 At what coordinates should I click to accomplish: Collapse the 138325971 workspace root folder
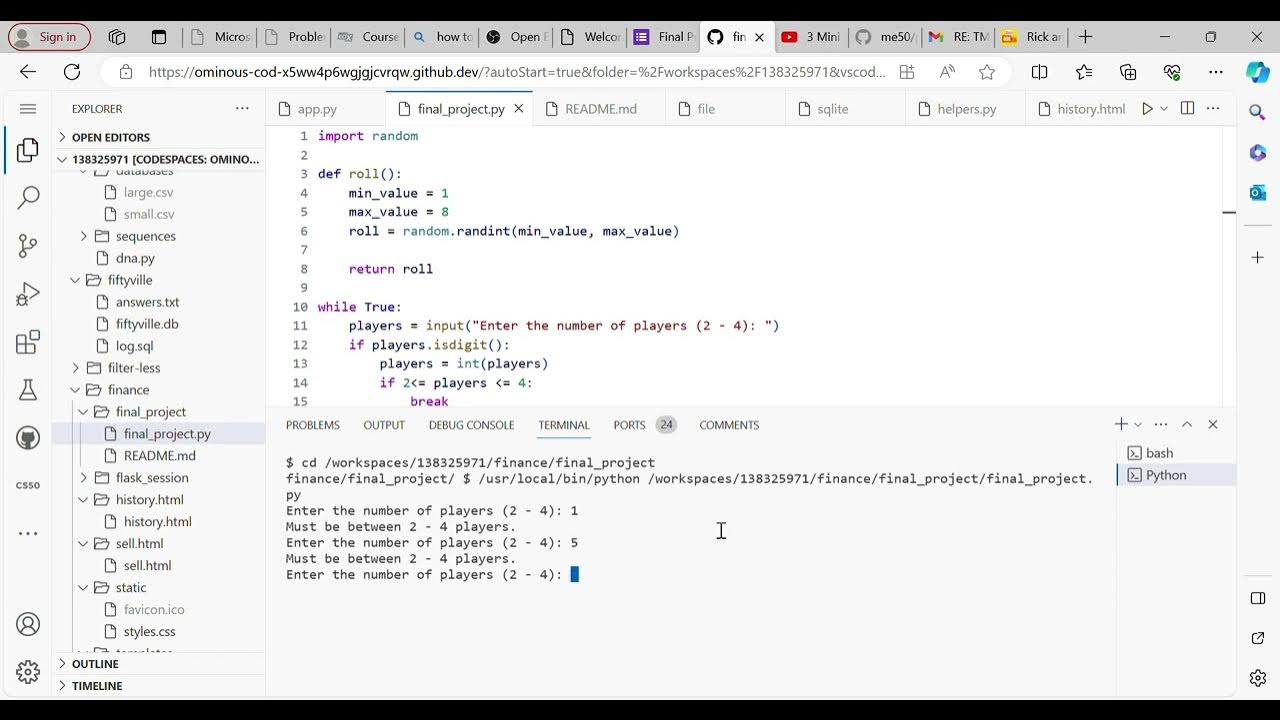tap(159, 159)
